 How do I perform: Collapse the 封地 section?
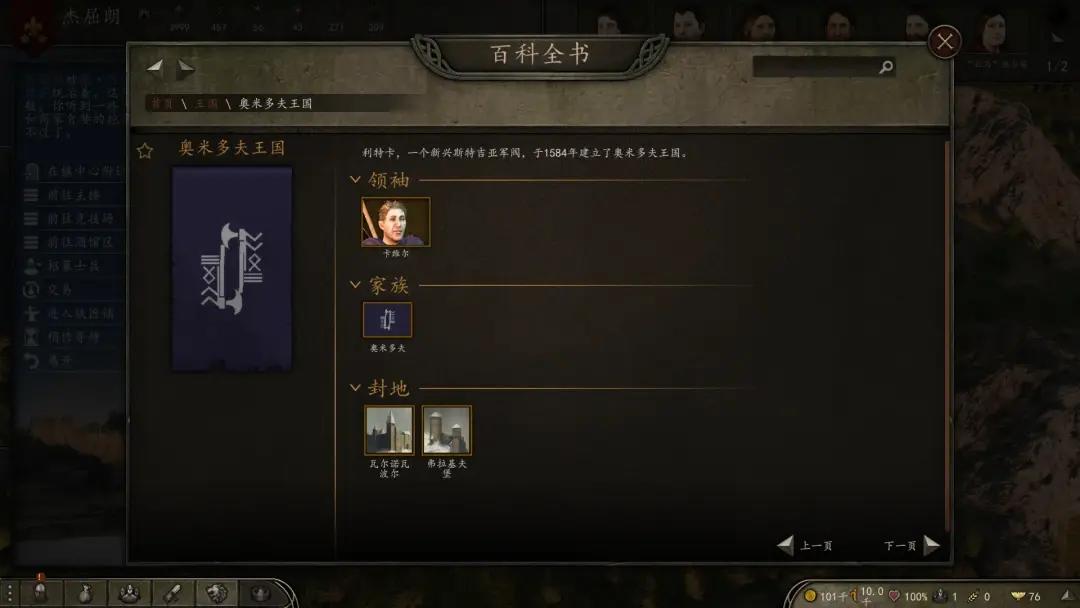tap(355, 388)
